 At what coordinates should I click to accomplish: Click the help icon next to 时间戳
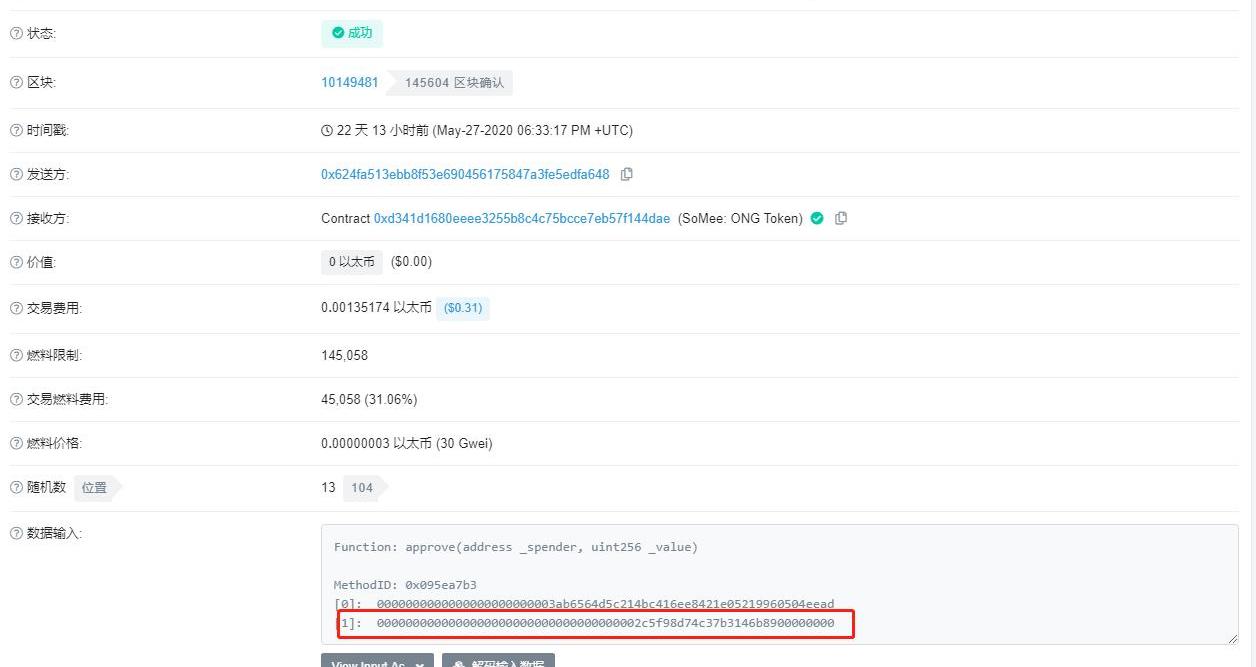pos(16,130)
